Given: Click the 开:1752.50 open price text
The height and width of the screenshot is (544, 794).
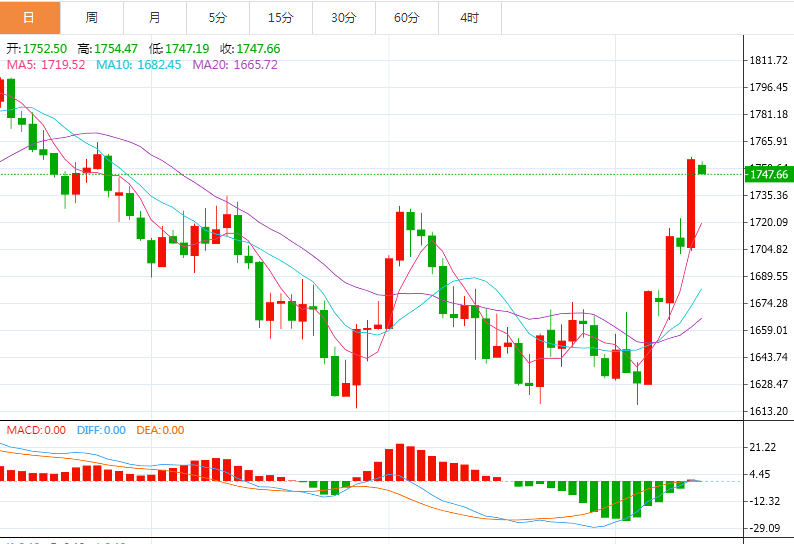Looking at the screenshot, I should tap(36, 49).
